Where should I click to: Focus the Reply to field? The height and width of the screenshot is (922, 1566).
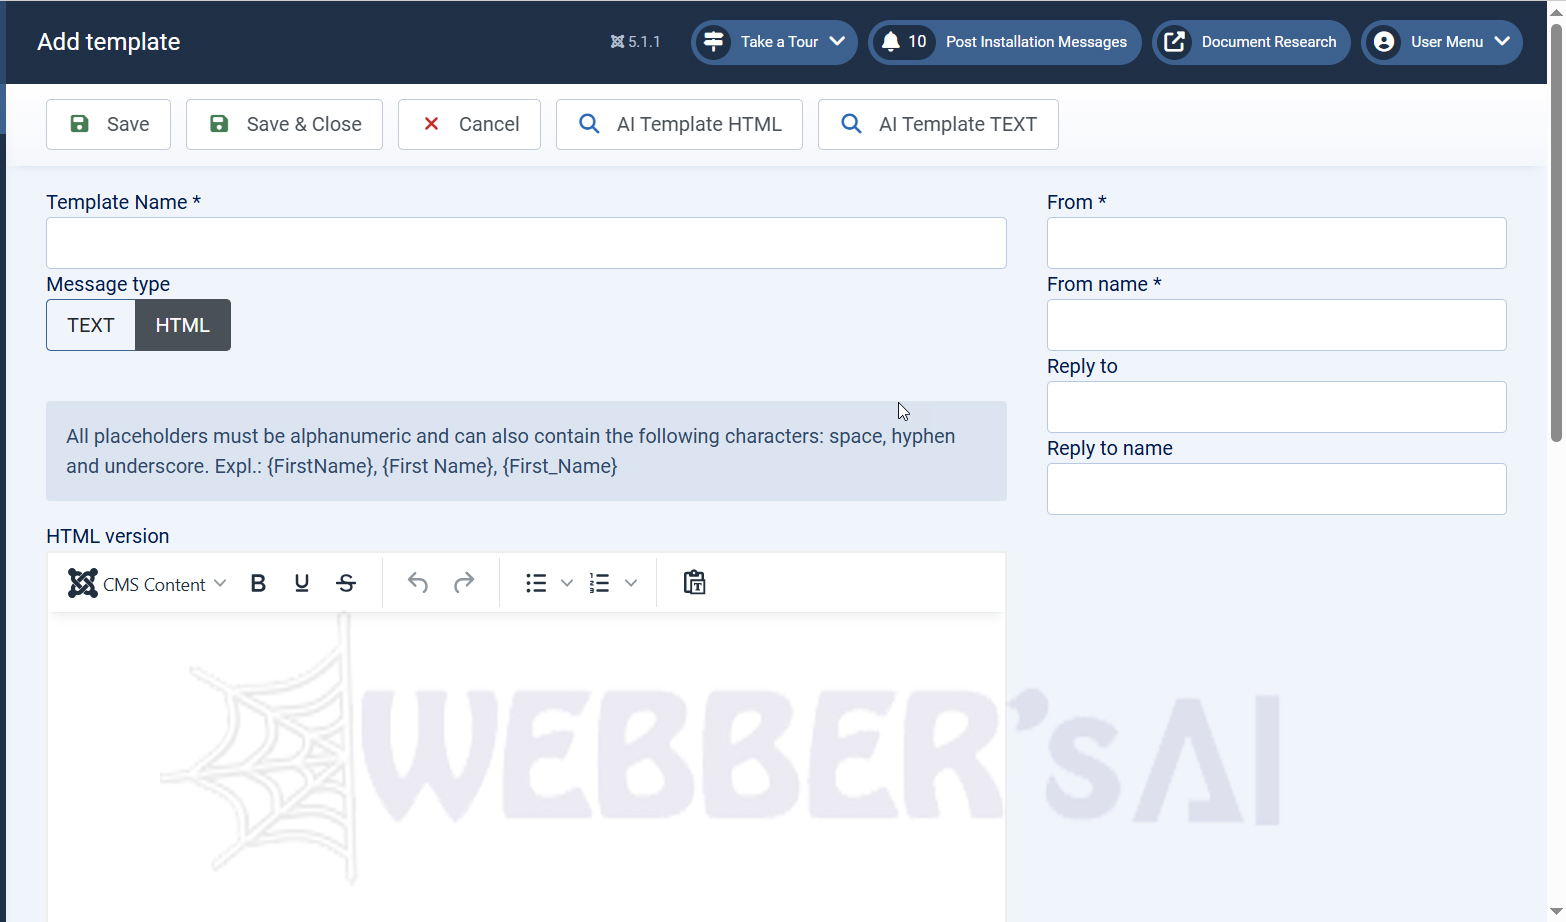tap(1276, 407)
